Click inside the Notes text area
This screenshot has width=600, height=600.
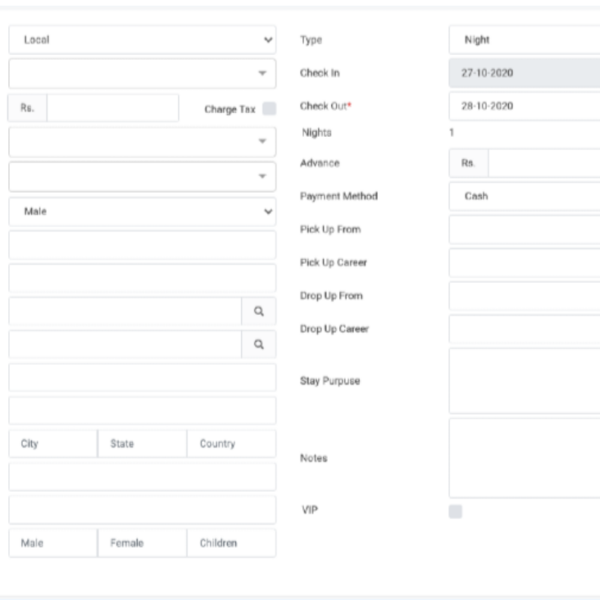pyautogui.click(x=525, y=458)
